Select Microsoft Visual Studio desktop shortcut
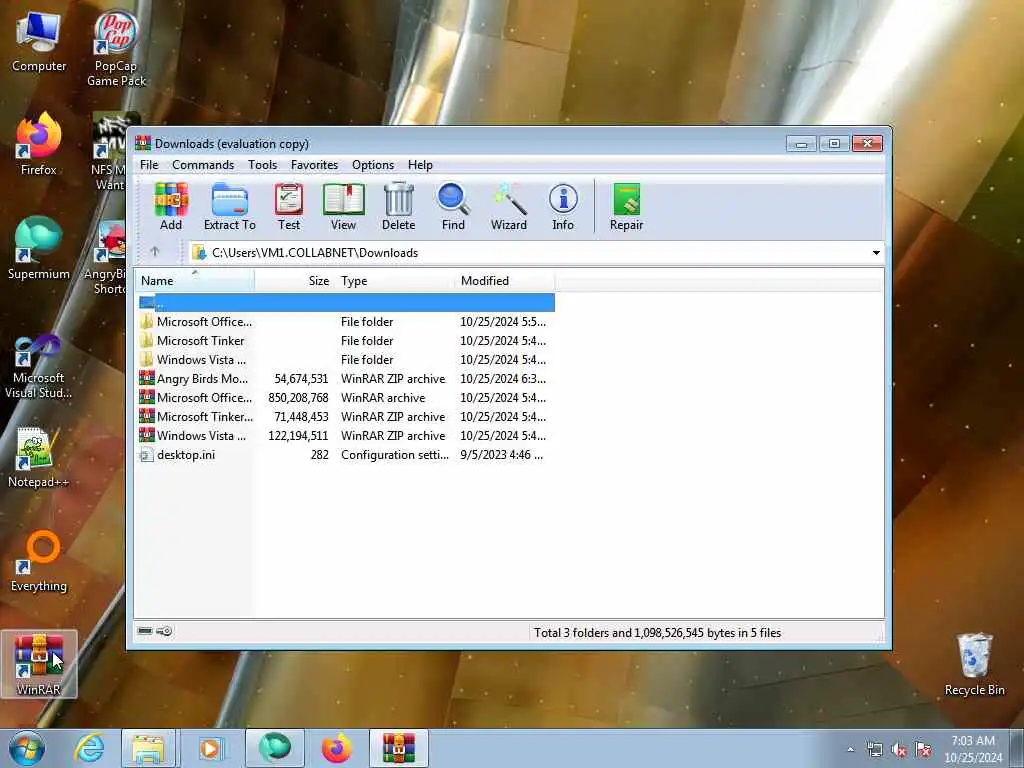 39,366
